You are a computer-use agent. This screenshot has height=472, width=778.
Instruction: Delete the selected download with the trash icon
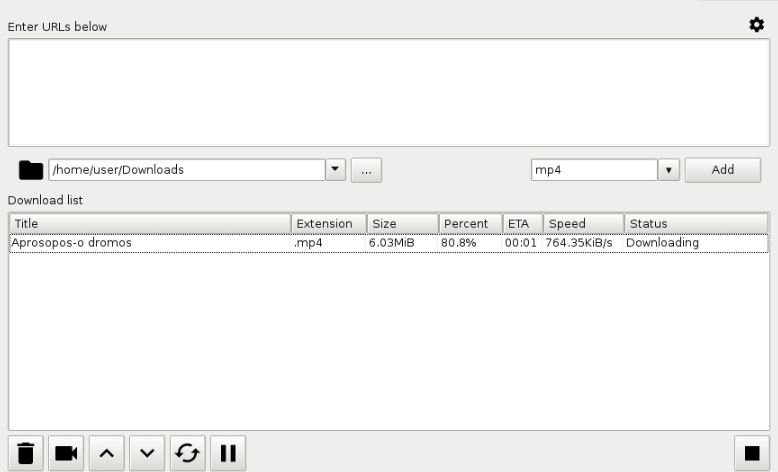[26, 453]
